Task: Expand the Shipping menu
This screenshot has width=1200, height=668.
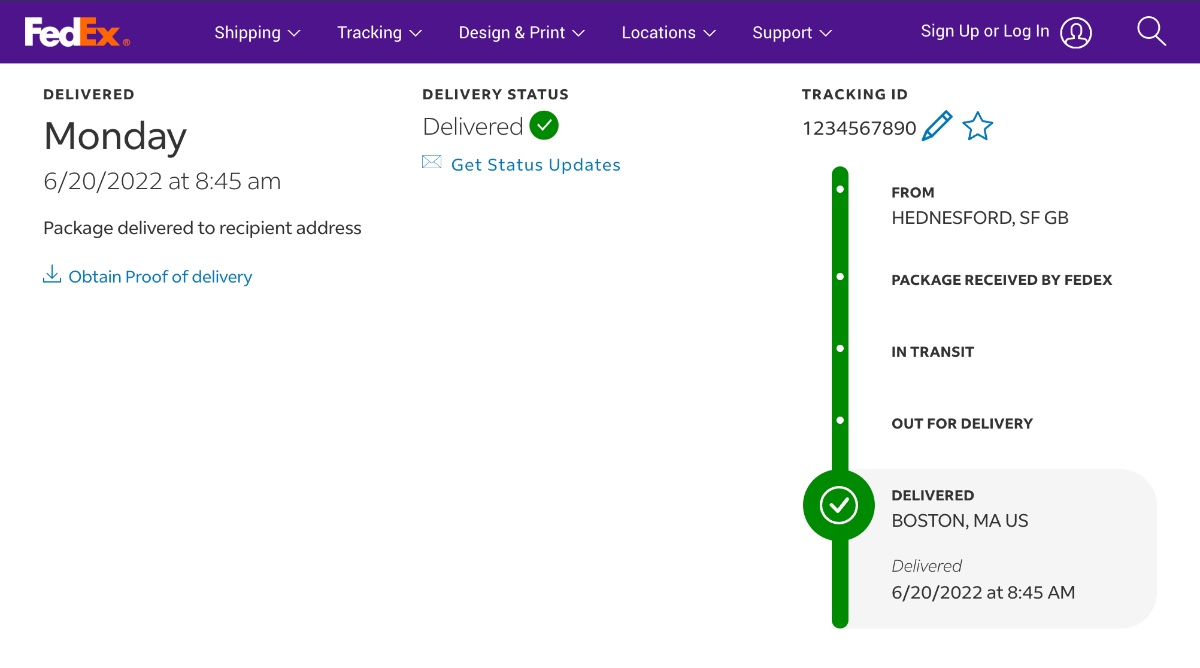Action: coord(257,32)
